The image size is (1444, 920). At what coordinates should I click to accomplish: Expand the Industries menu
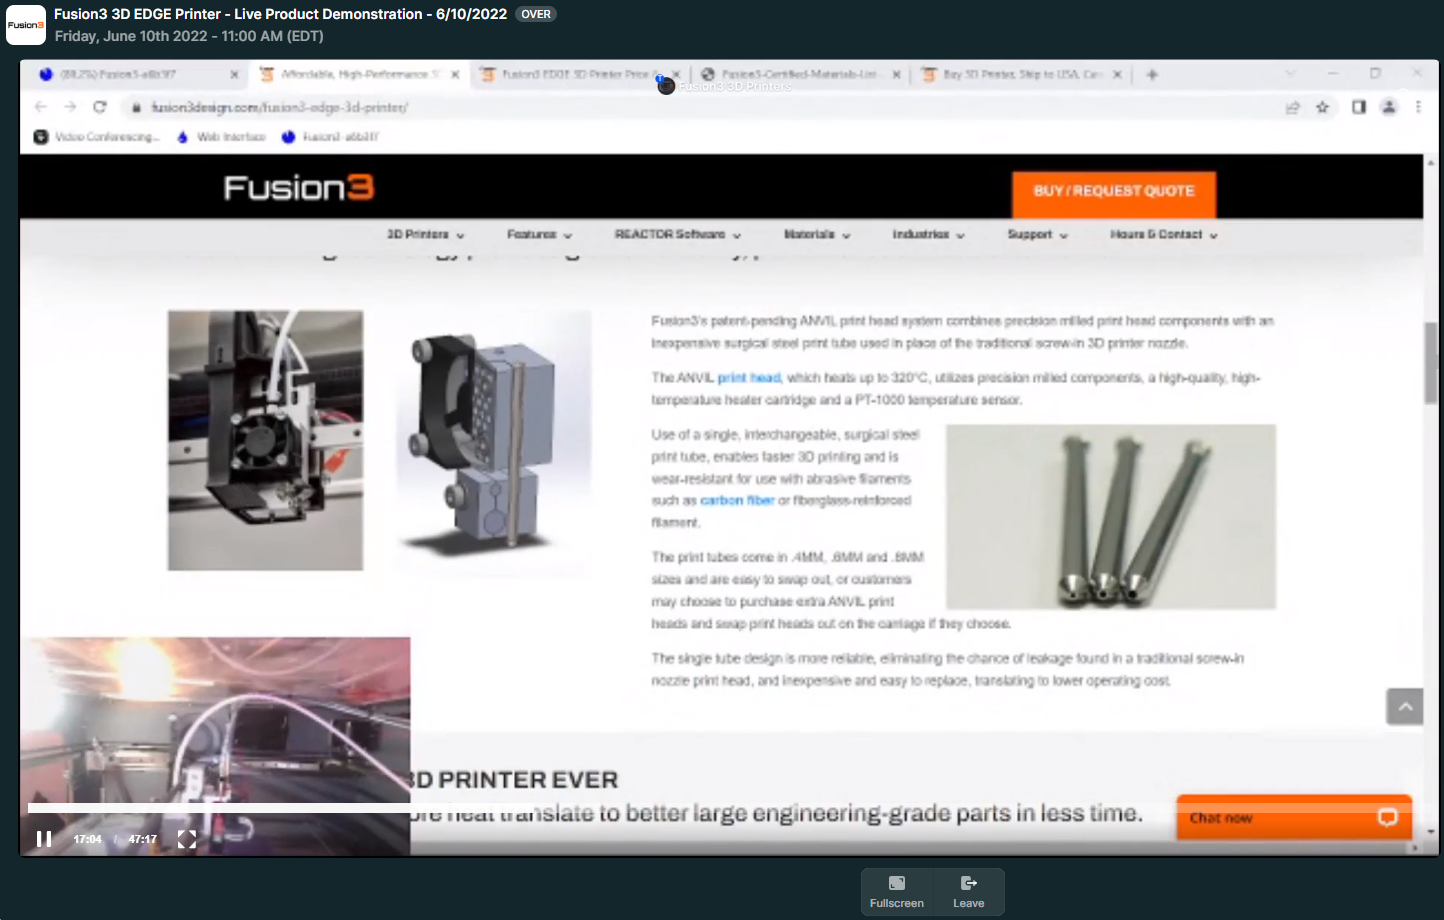click(928, 234)
